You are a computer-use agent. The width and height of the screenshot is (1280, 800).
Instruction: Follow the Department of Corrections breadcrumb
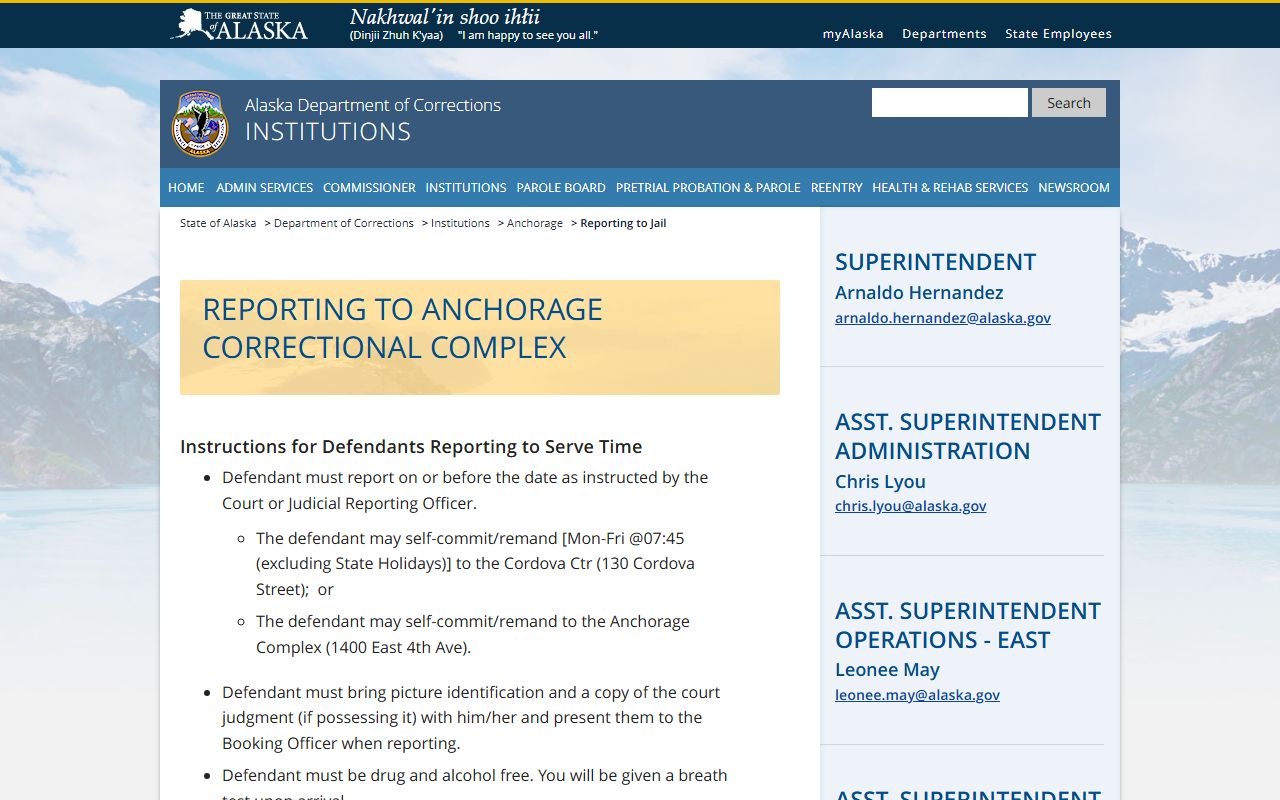point(344,223)
